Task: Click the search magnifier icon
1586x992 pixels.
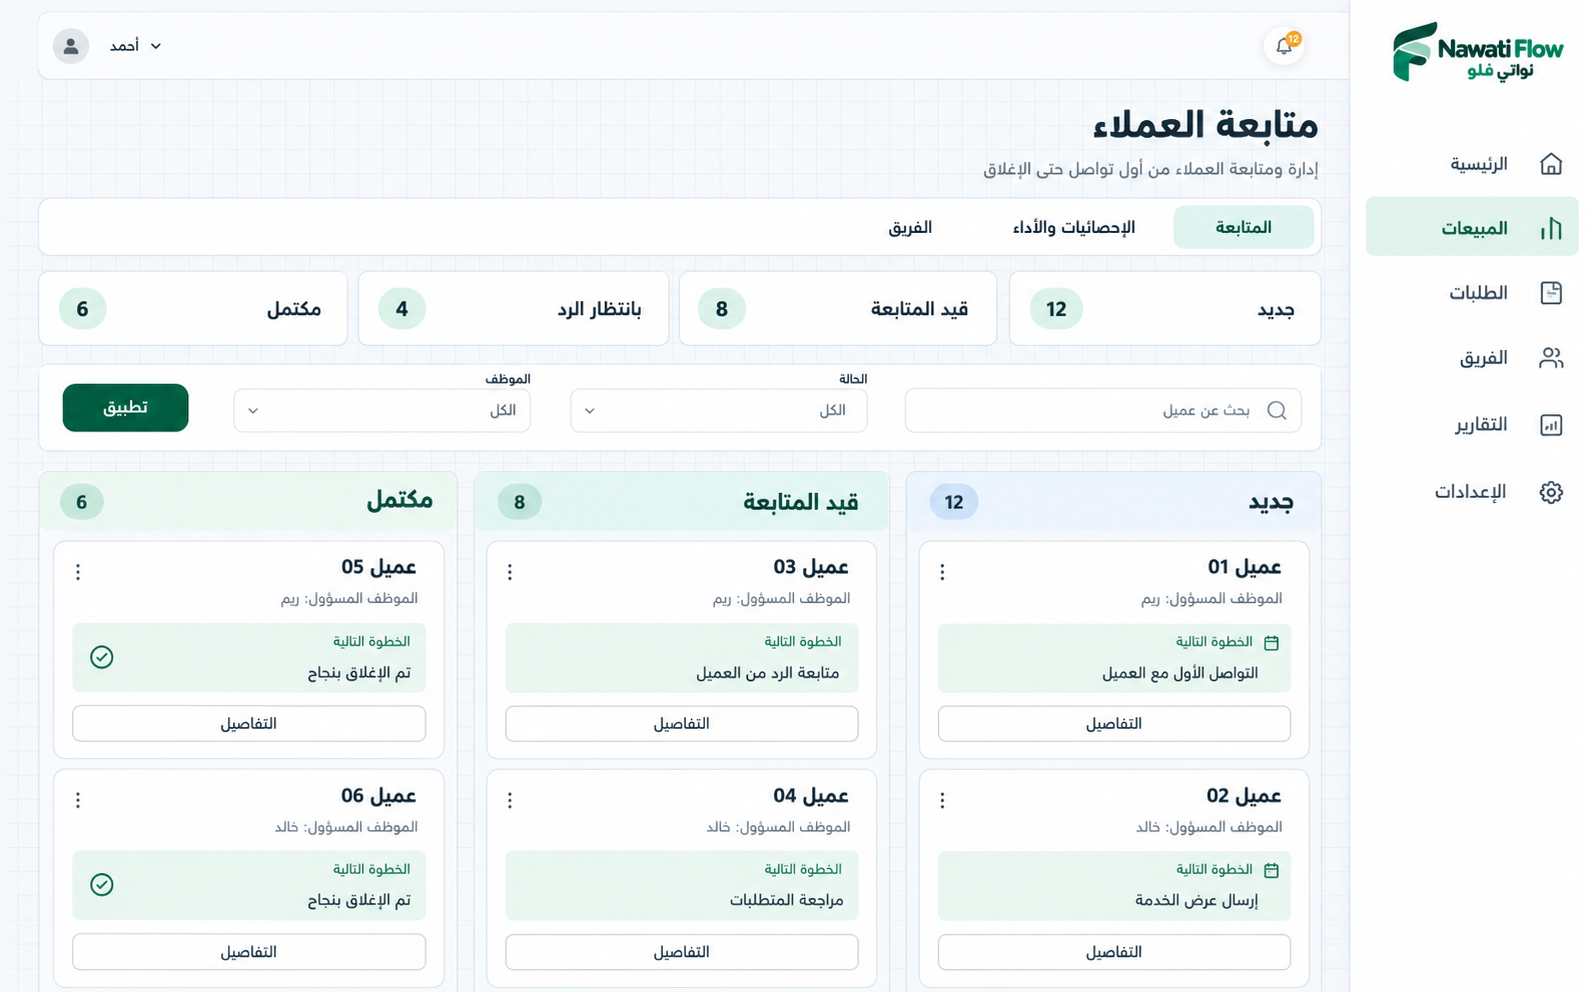Action: coord(1277,411)
